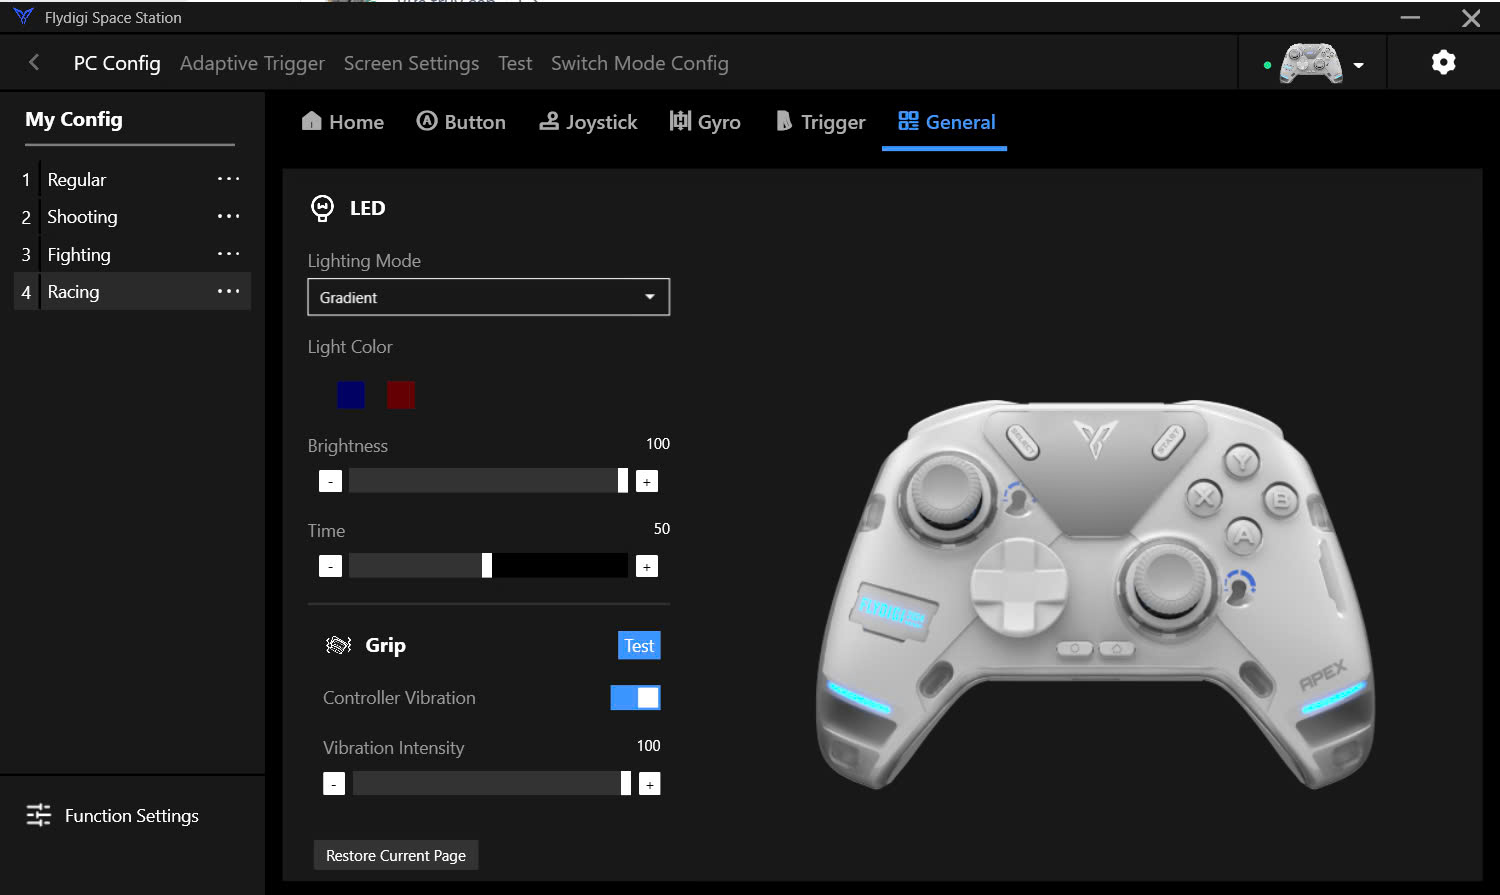Viewport: 1500px width, 895px height.
Task: Open options menu for Shooting config
Action: pyautogui.click(x=229, y=216)
